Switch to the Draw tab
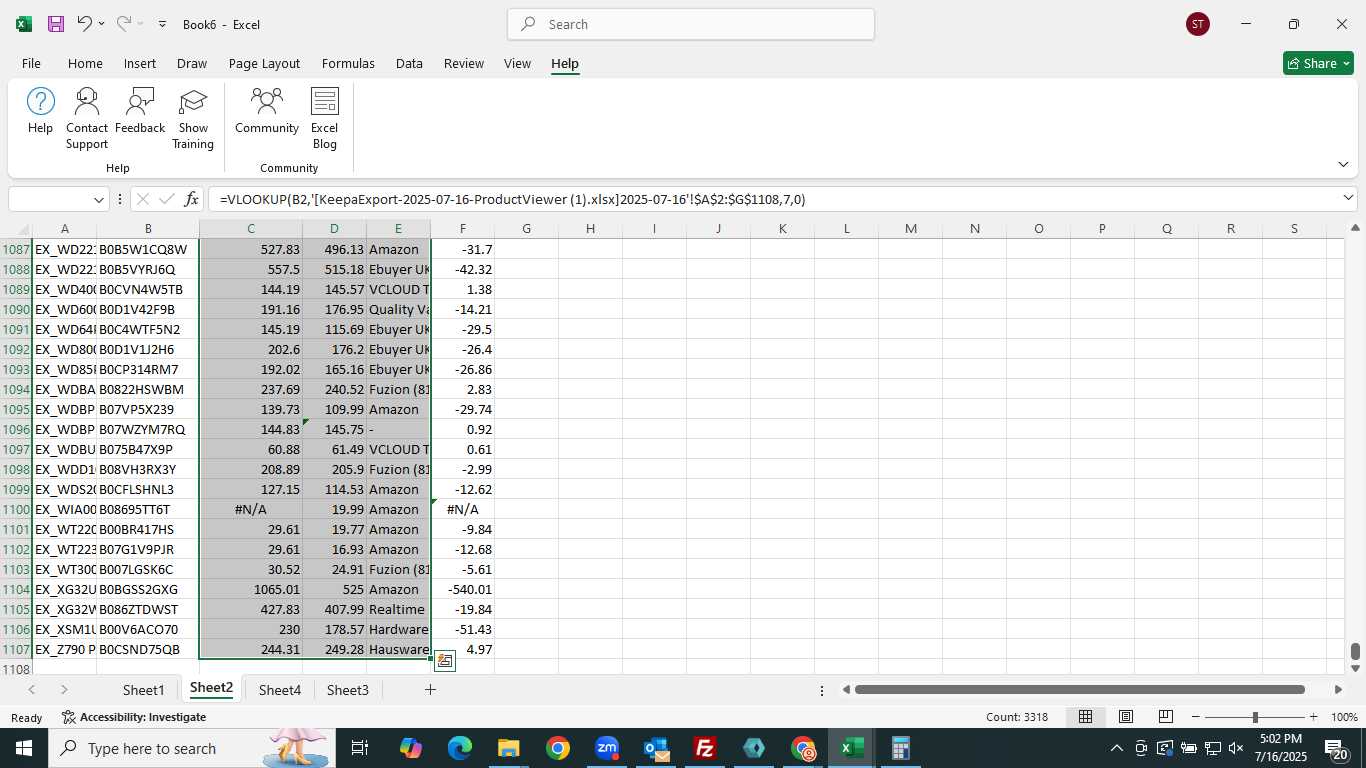The height and width of the screenshot is (768, 1366). pyautogui.click(x=192, y=63)
